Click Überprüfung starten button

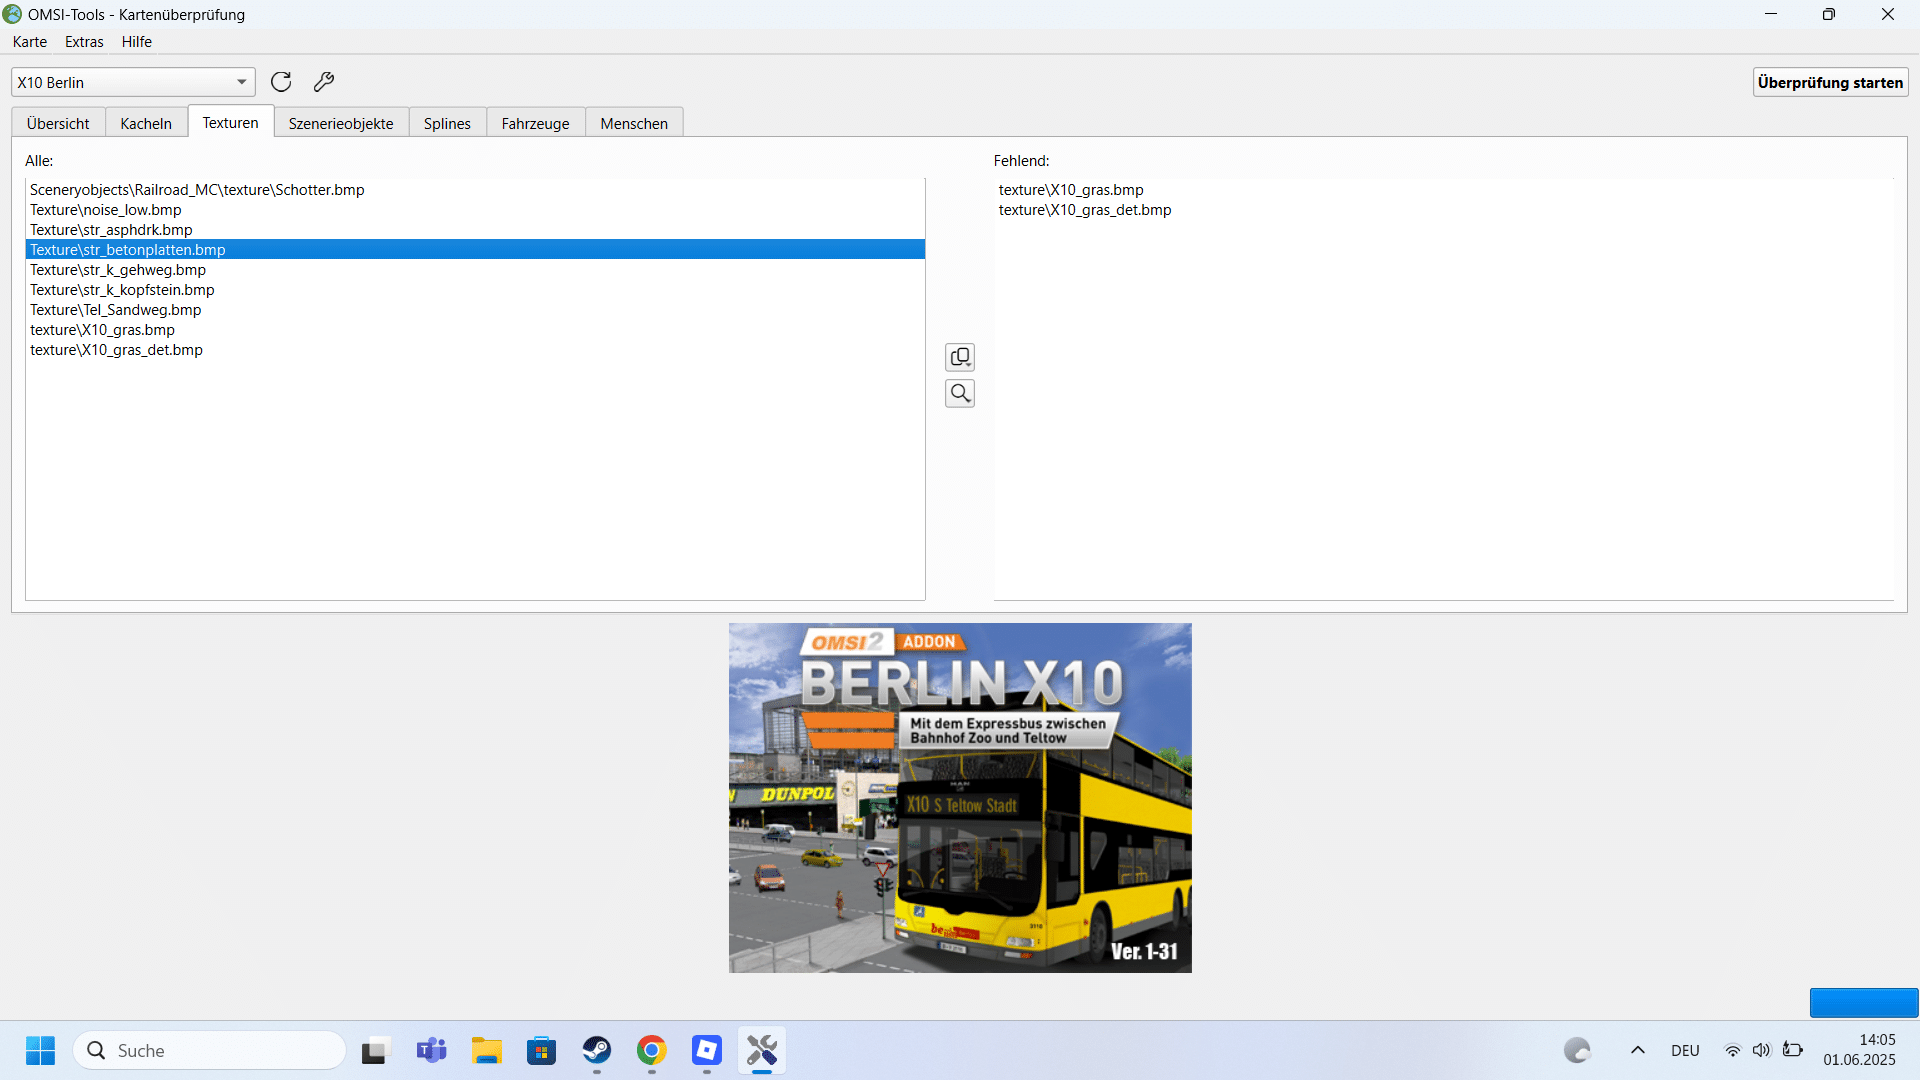pos(1830,82)
